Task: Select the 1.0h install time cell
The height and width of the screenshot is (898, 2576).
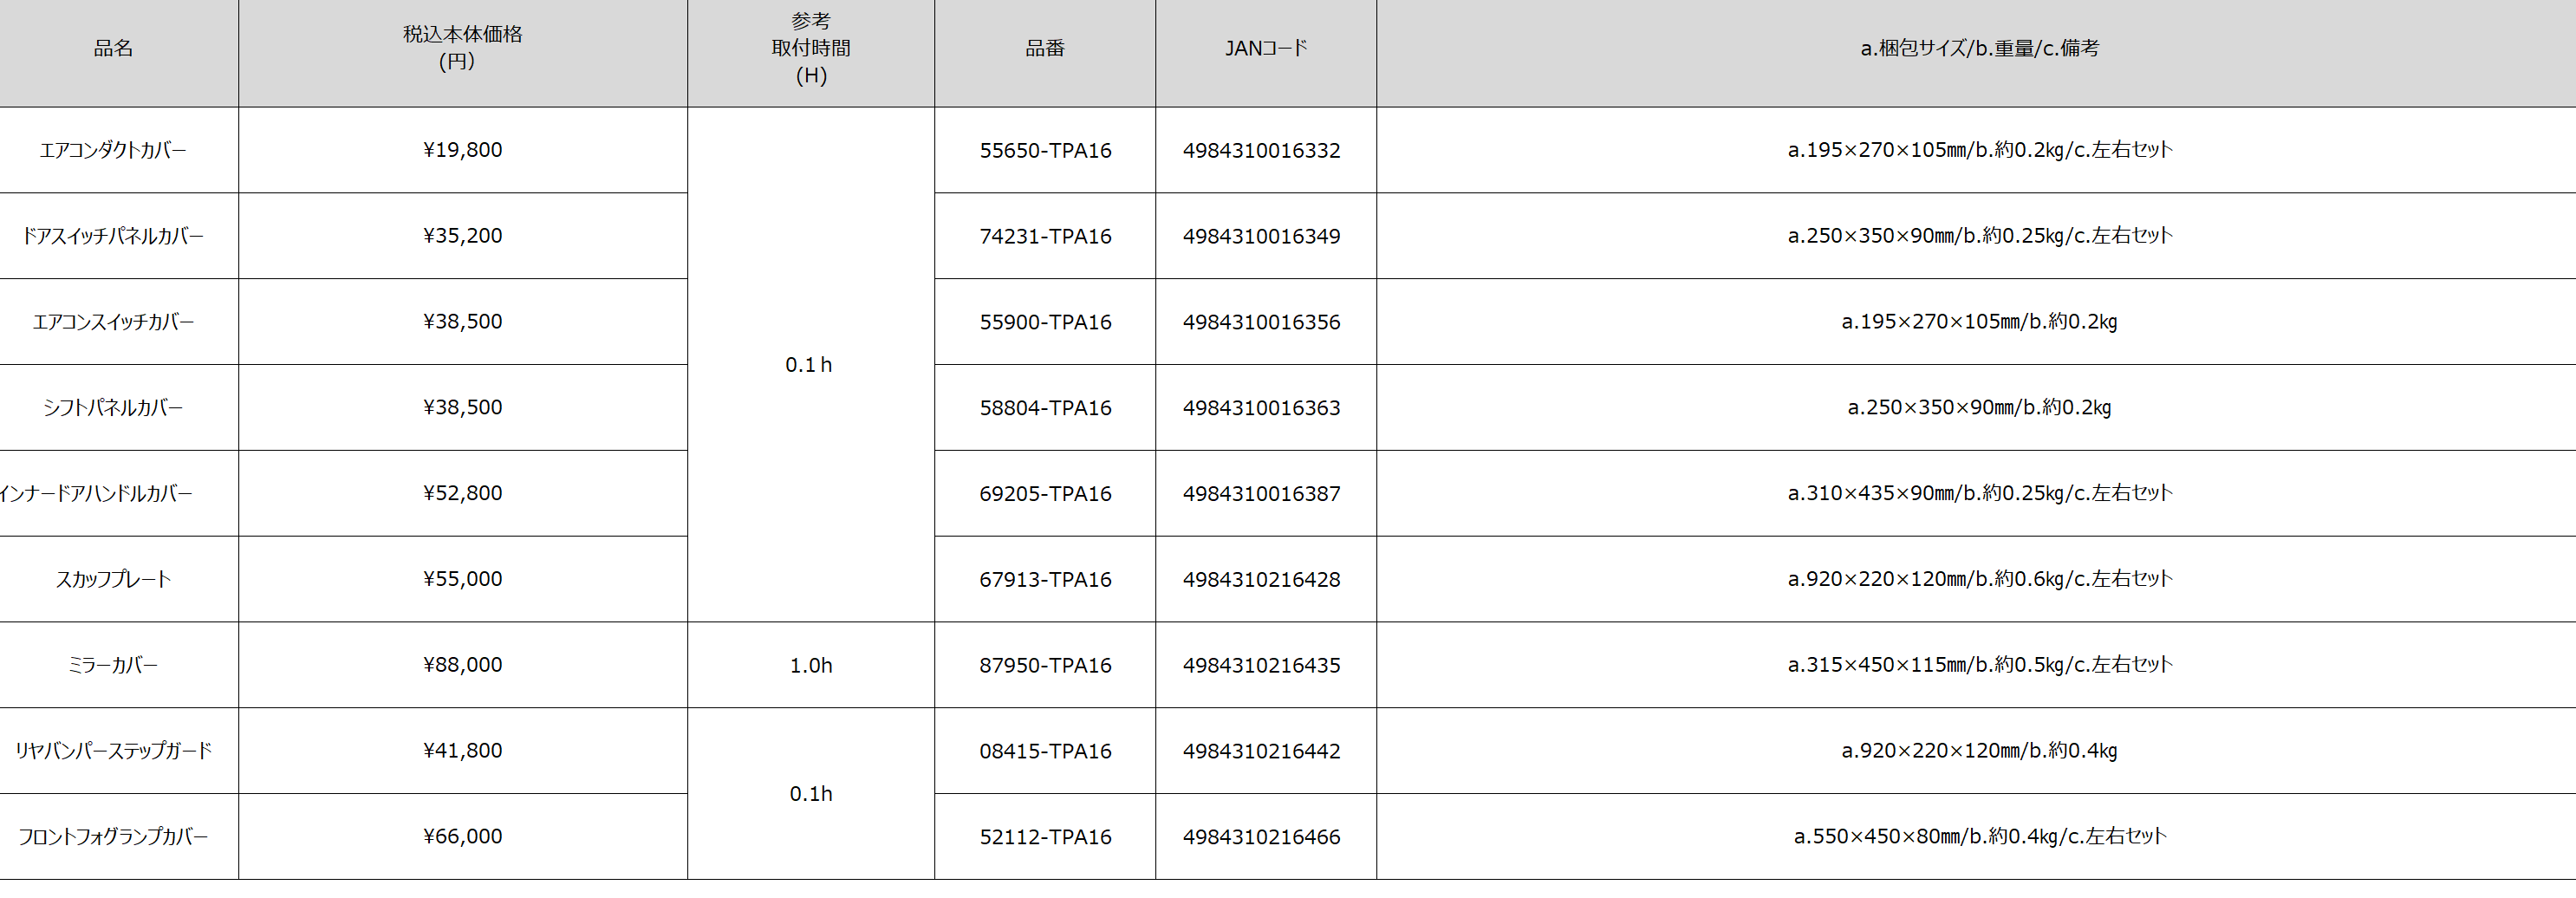Action: click(x=810, y=665)
